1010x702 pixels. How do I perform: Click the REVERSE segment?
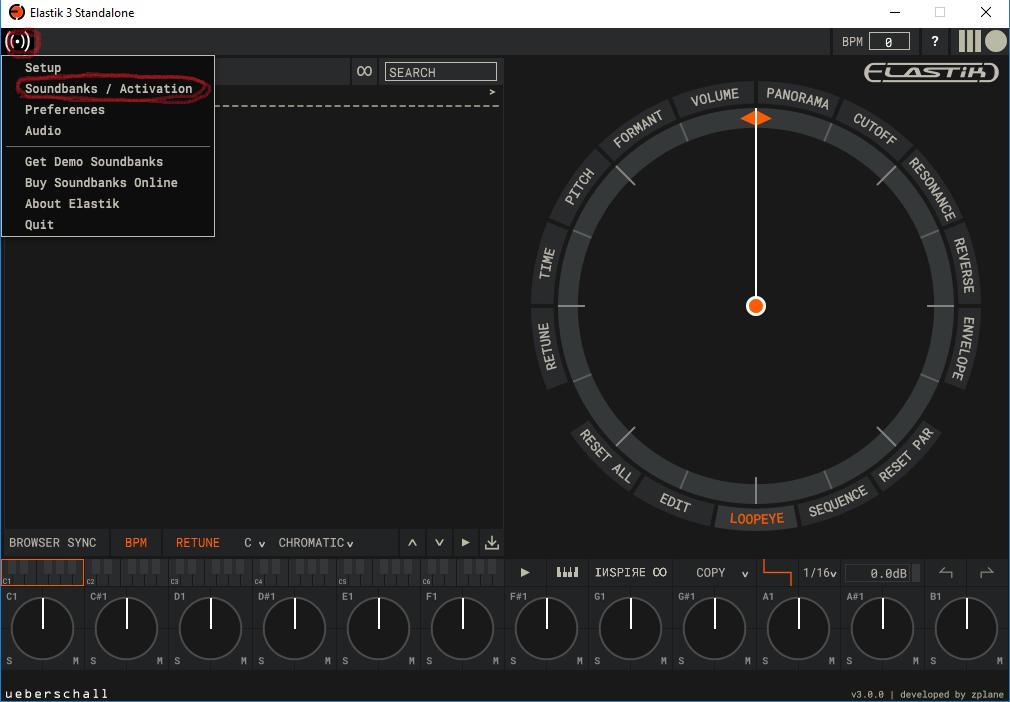click(963, 265)
